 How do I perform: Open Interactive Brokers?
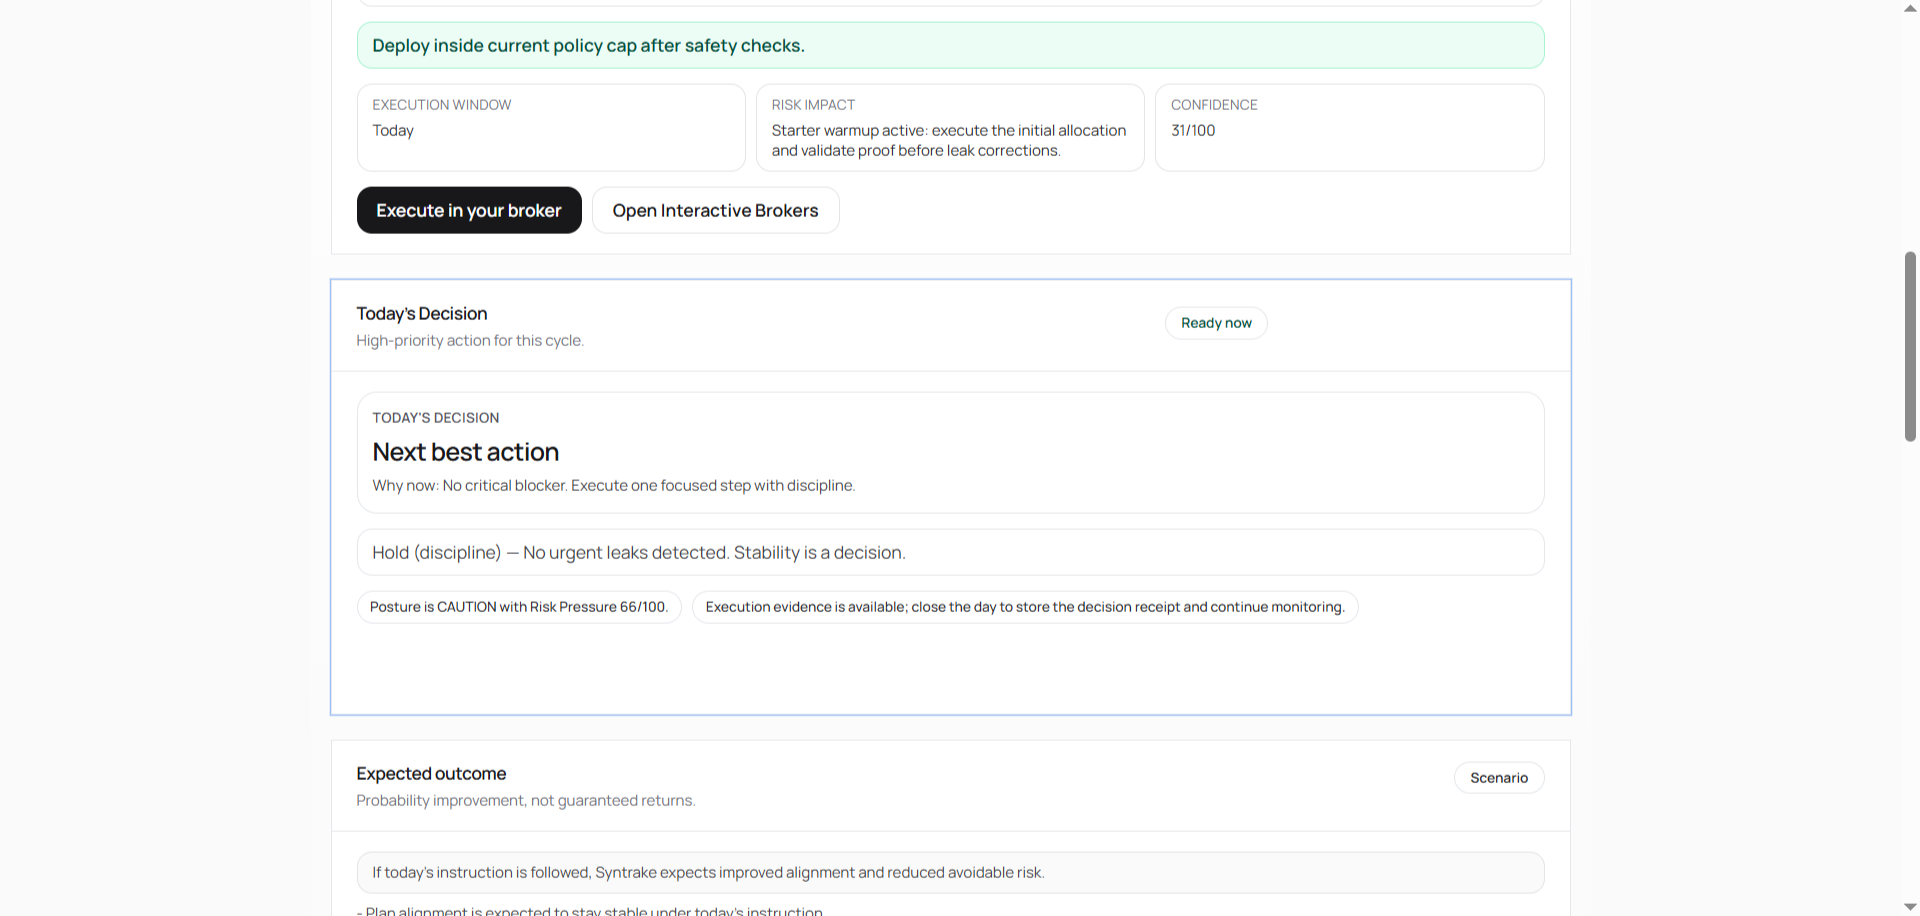coord(715,210)
